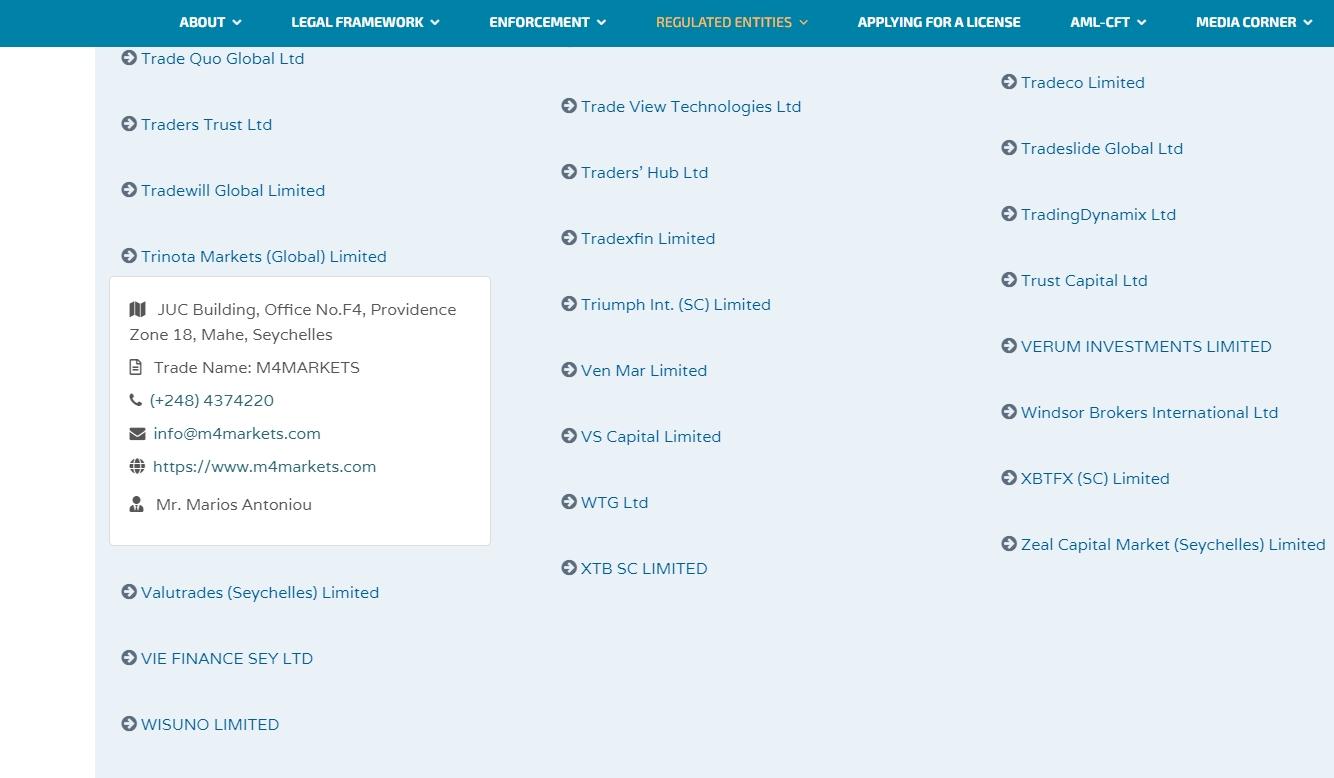This screenshot has height=778, width=1334.
Task: Click the arrow icon beside Valutrades (Seychelles) Limited
Action: (129, 592)
